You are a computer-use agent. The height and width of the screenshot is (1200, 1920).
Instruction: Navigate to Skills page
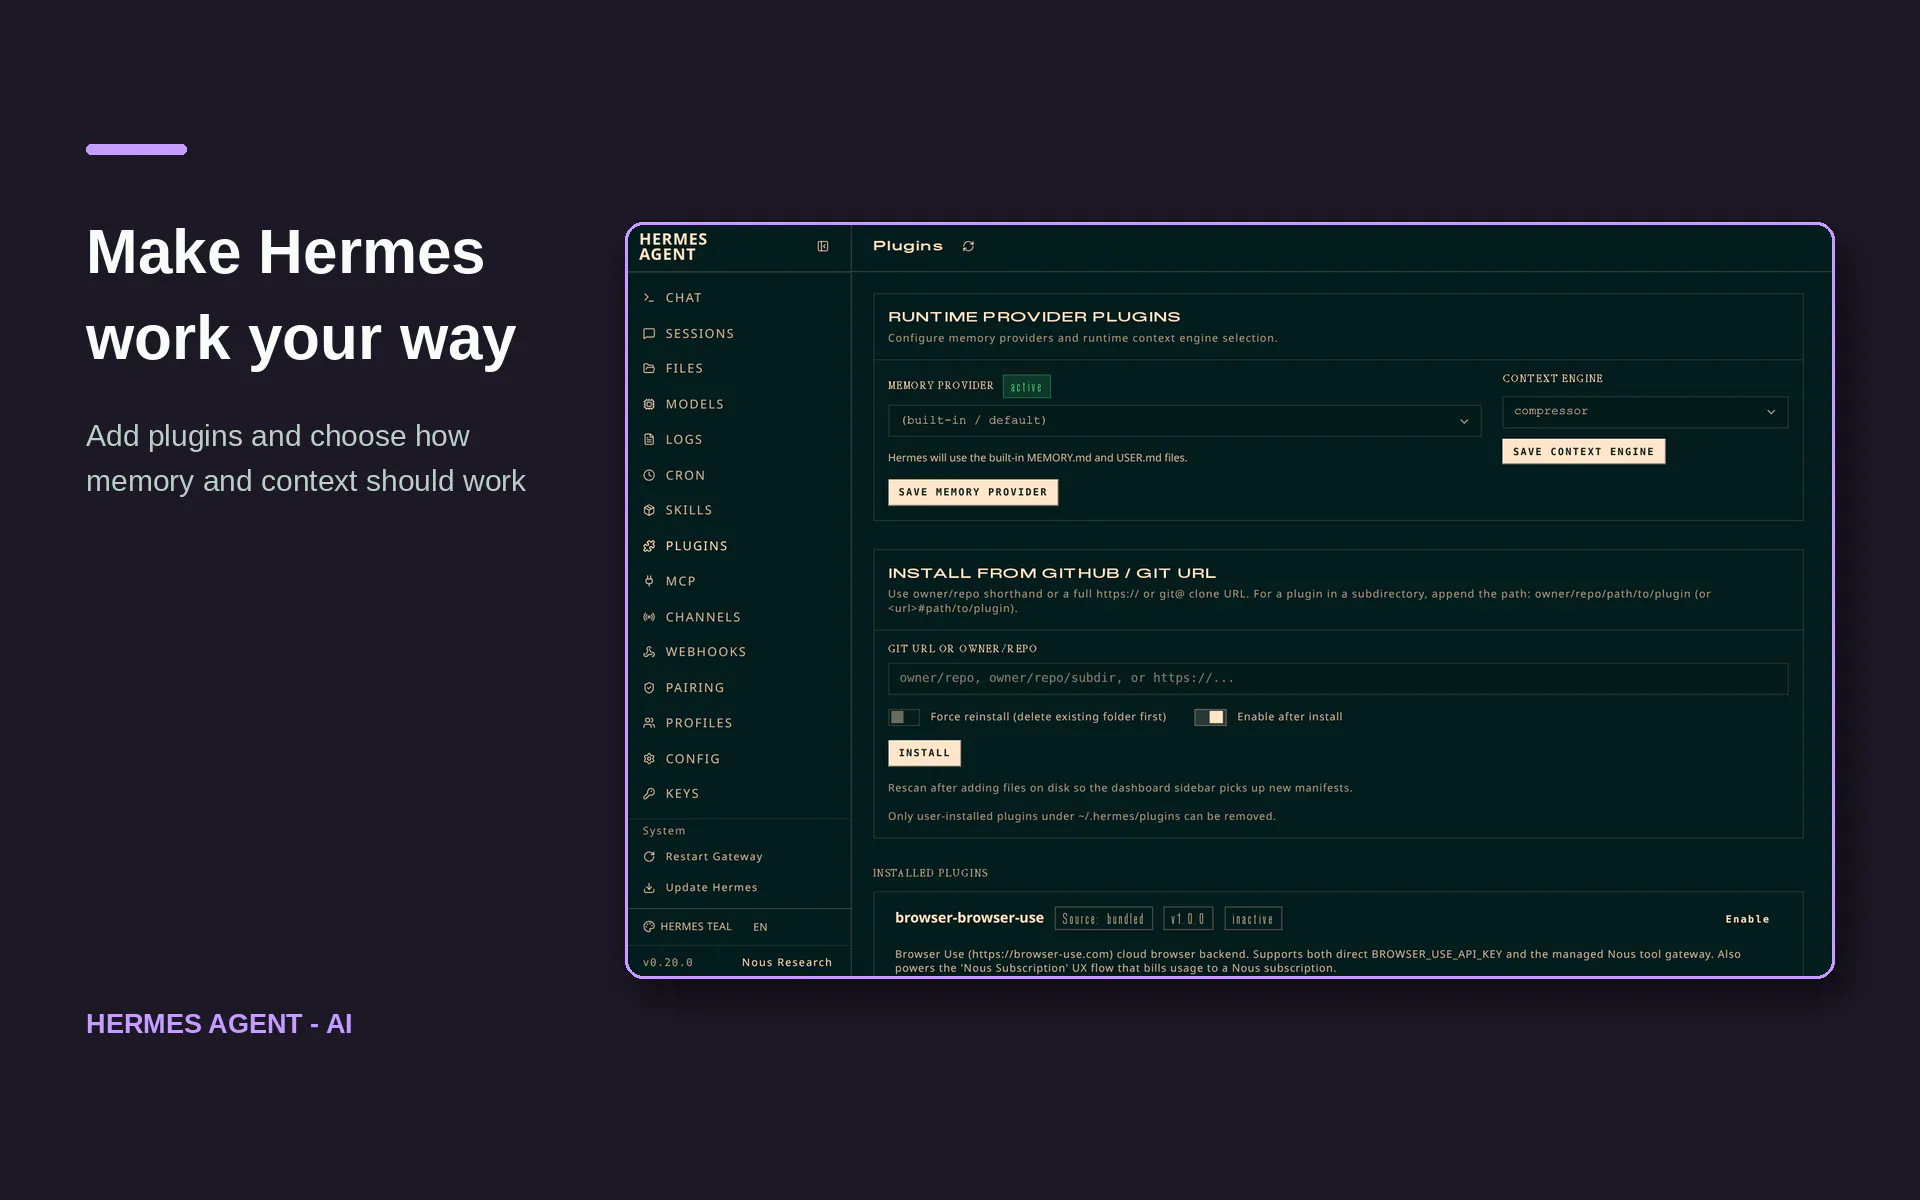[689, 511]
